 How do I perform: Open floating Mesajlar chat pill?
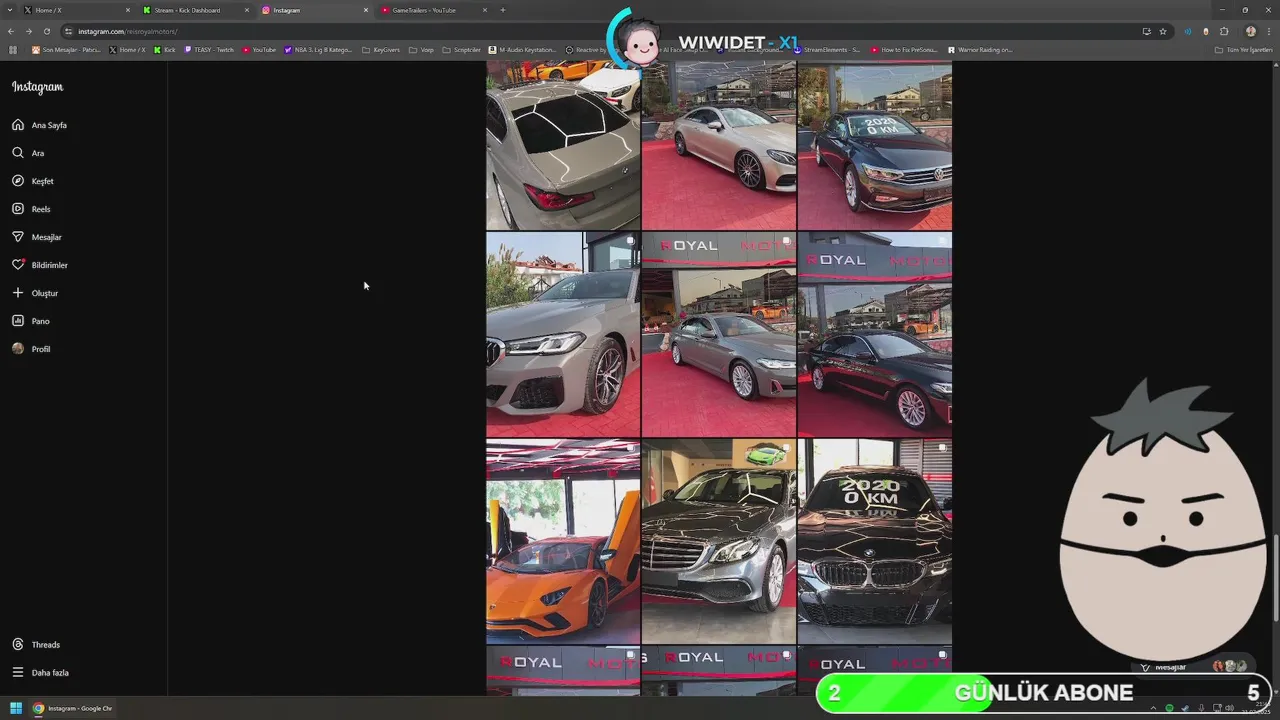click(x=1194, y=666)
